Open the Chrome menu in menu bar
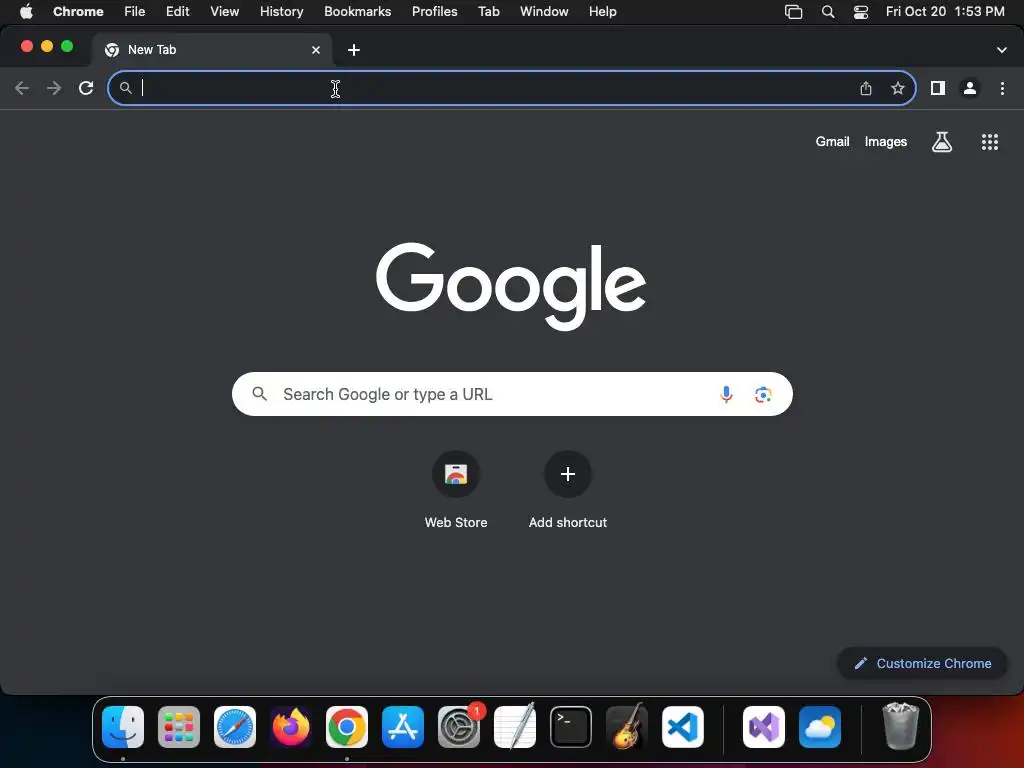Viewport: 1024px width, 768px height. point(78,11)
